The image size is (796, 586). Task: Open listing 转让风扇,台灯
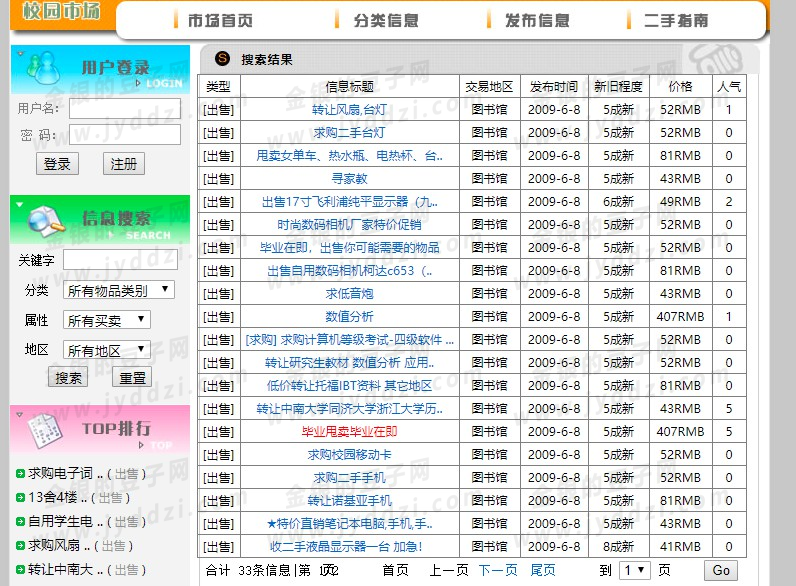click(349, 110)
